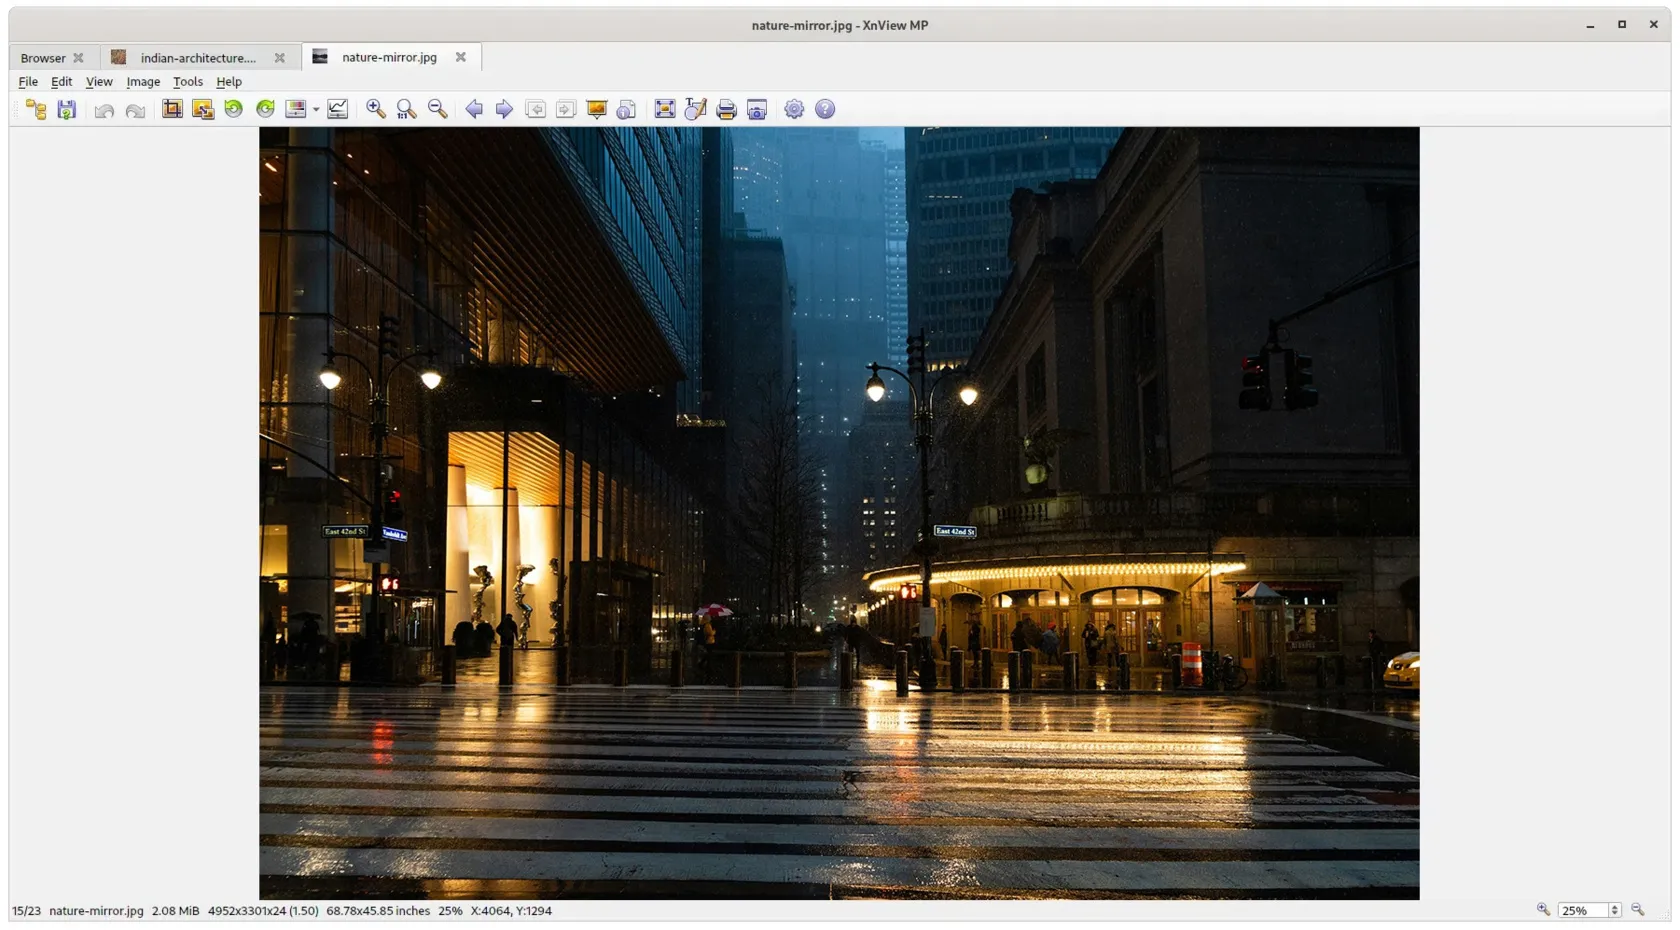This screenshot has width=1680, height=930.
Task: Click the Resize image toolbar icon
Action: coord(203,110)
